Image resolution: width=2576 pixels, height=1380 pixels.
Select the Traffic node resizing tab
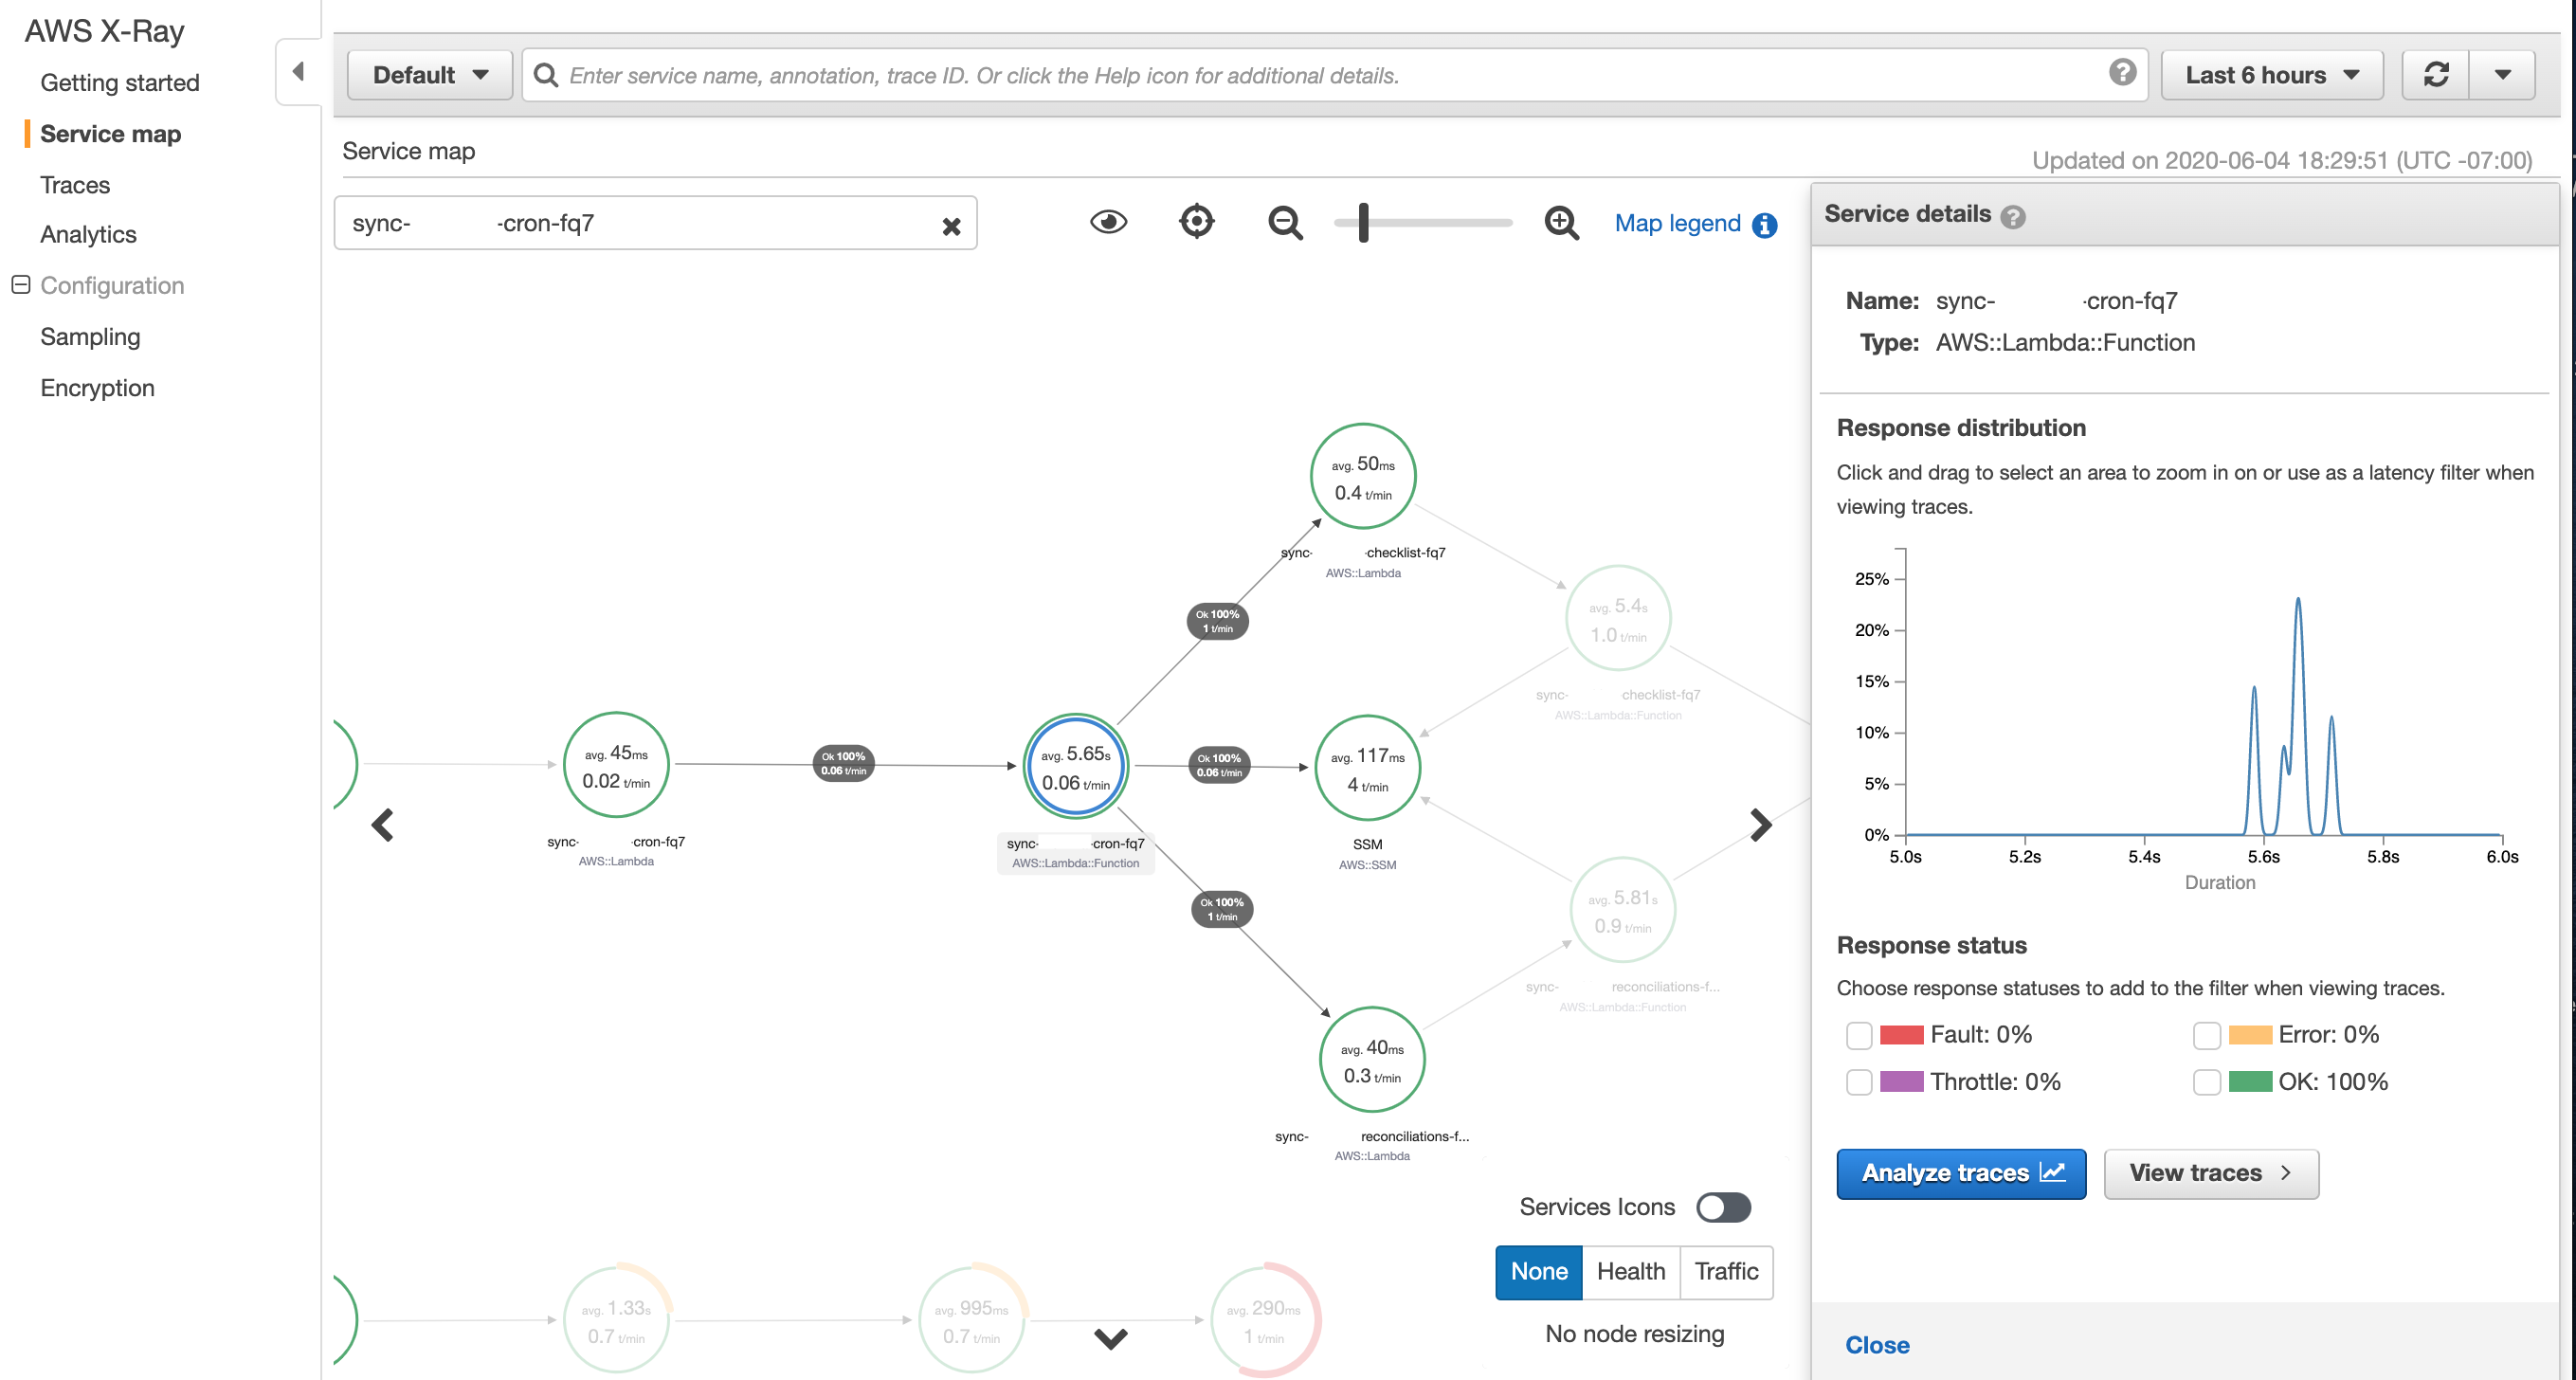coord(1726,1271)
